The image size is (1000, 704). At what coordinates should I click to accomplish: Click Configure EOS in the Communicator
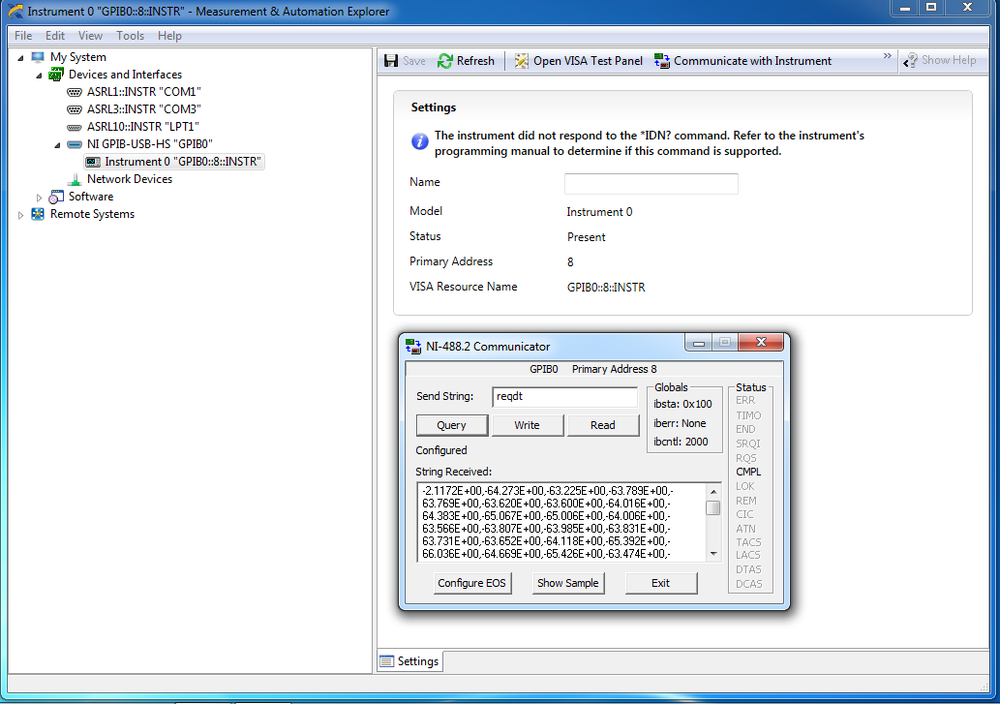coord(471,583)
